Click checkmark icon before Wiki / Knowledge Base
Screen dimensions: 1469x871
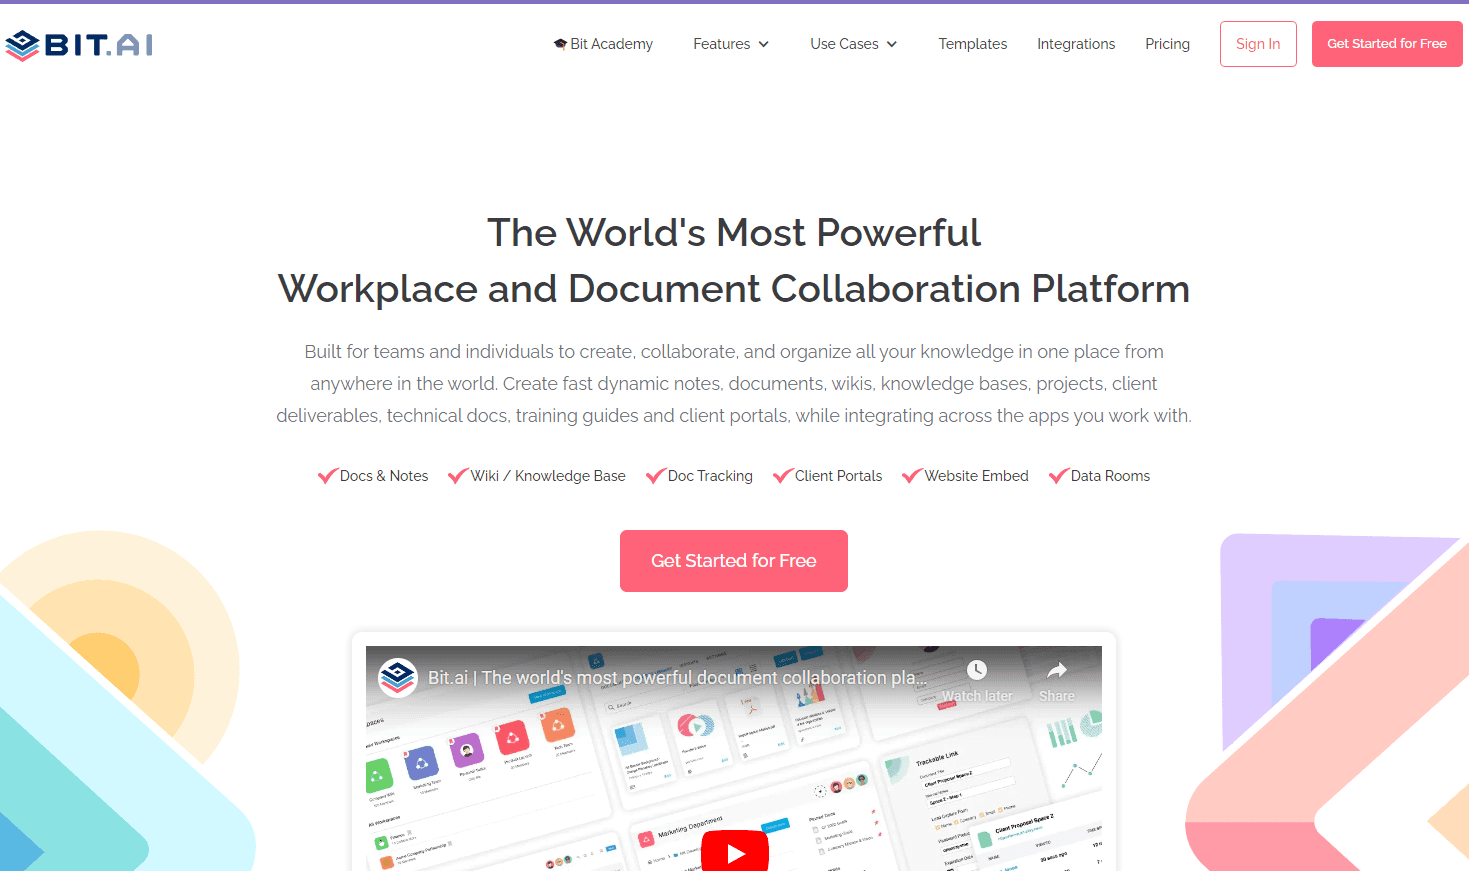458,476
